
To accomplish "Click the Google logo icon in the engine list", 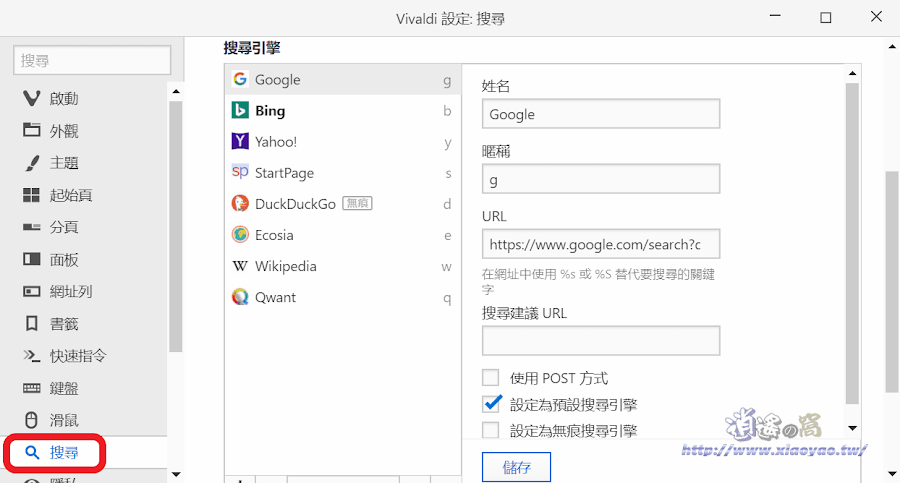I will tap(240, 79).
